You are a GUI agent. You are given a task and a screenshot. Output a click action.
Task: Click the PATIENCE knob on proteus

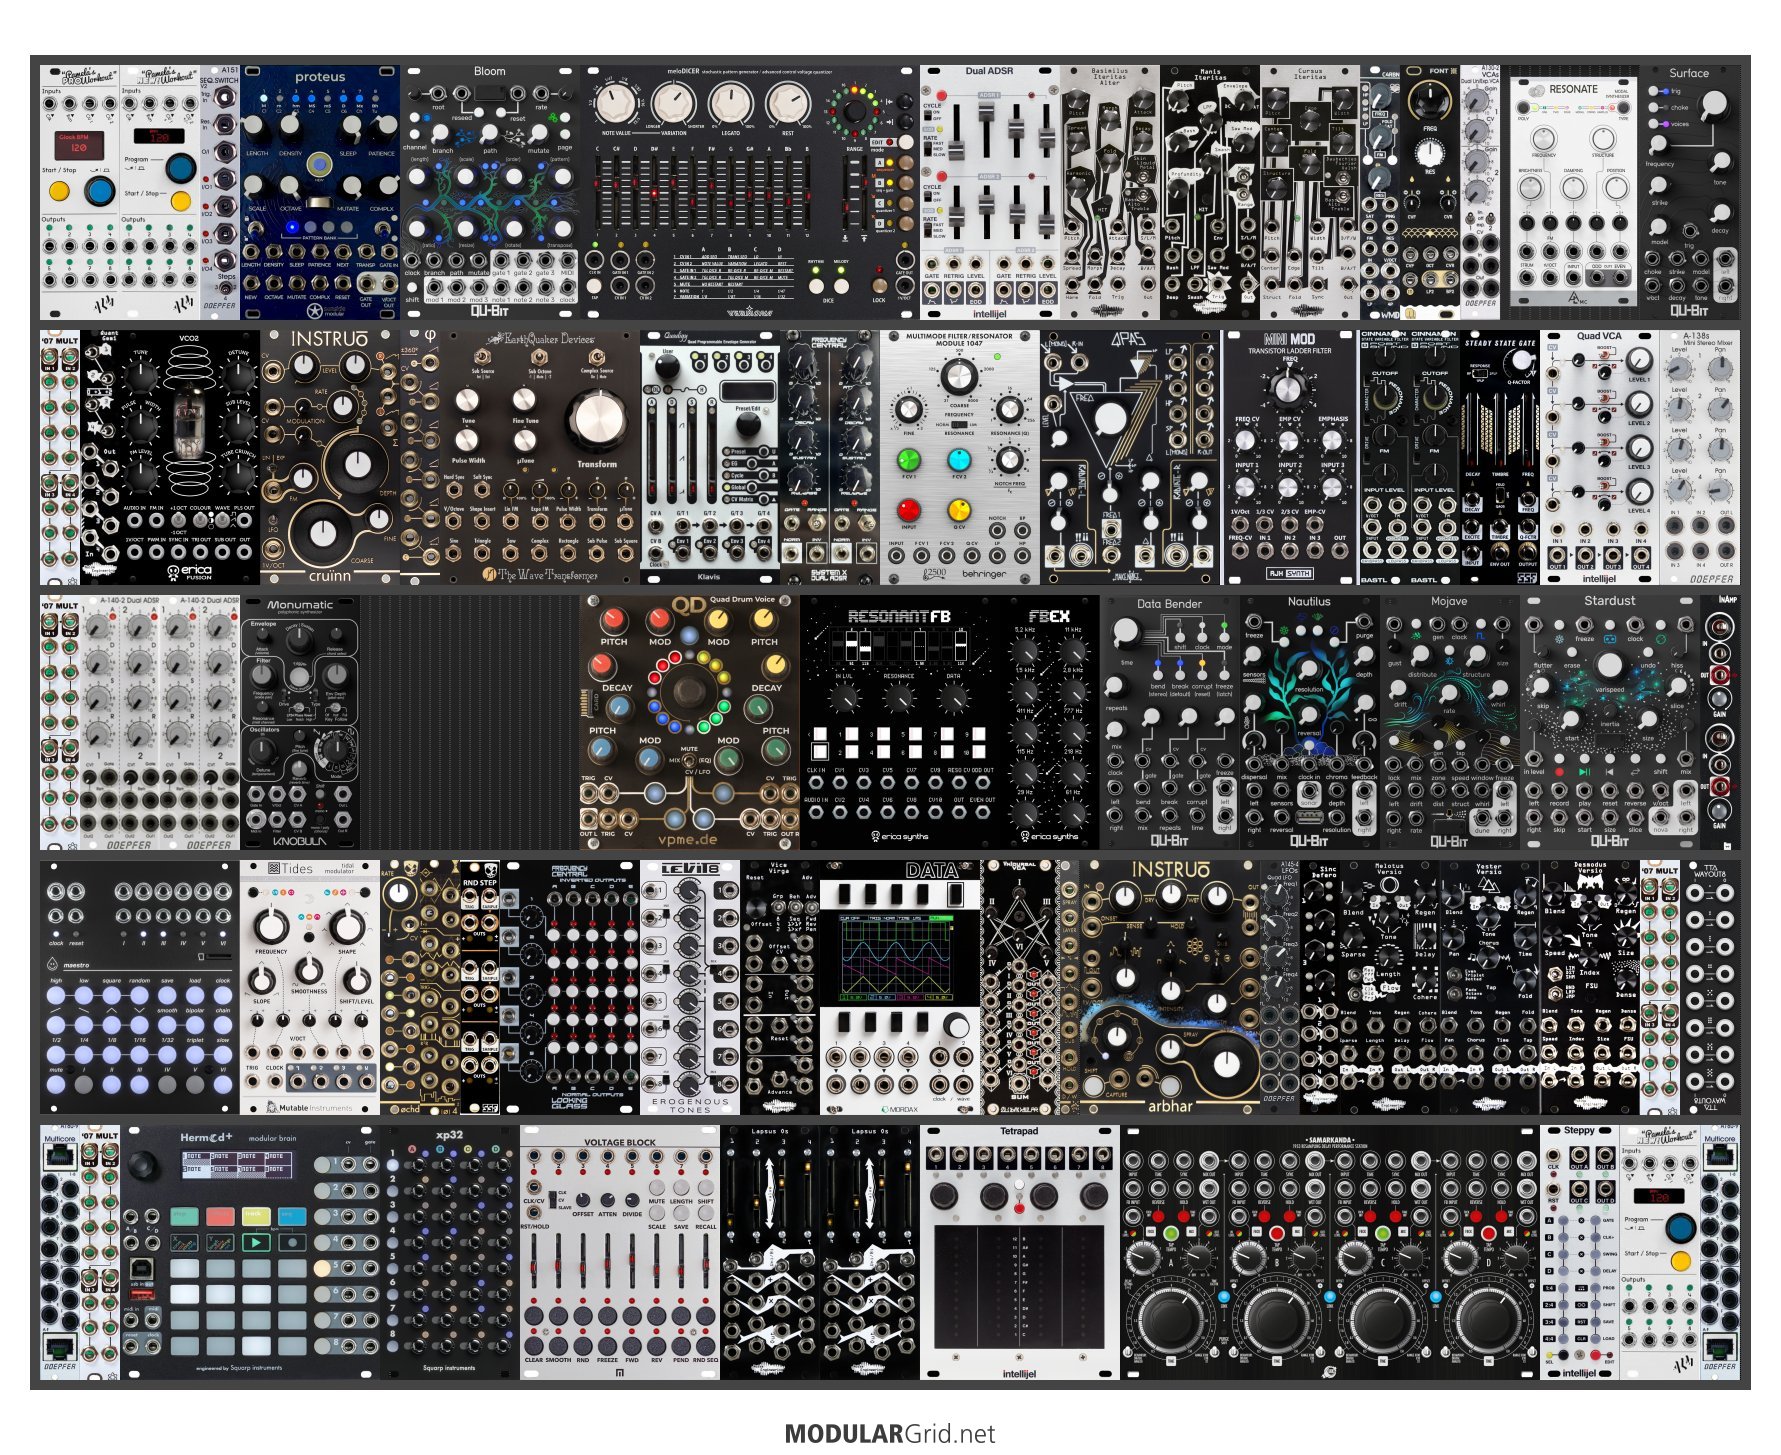click(384, 128)
